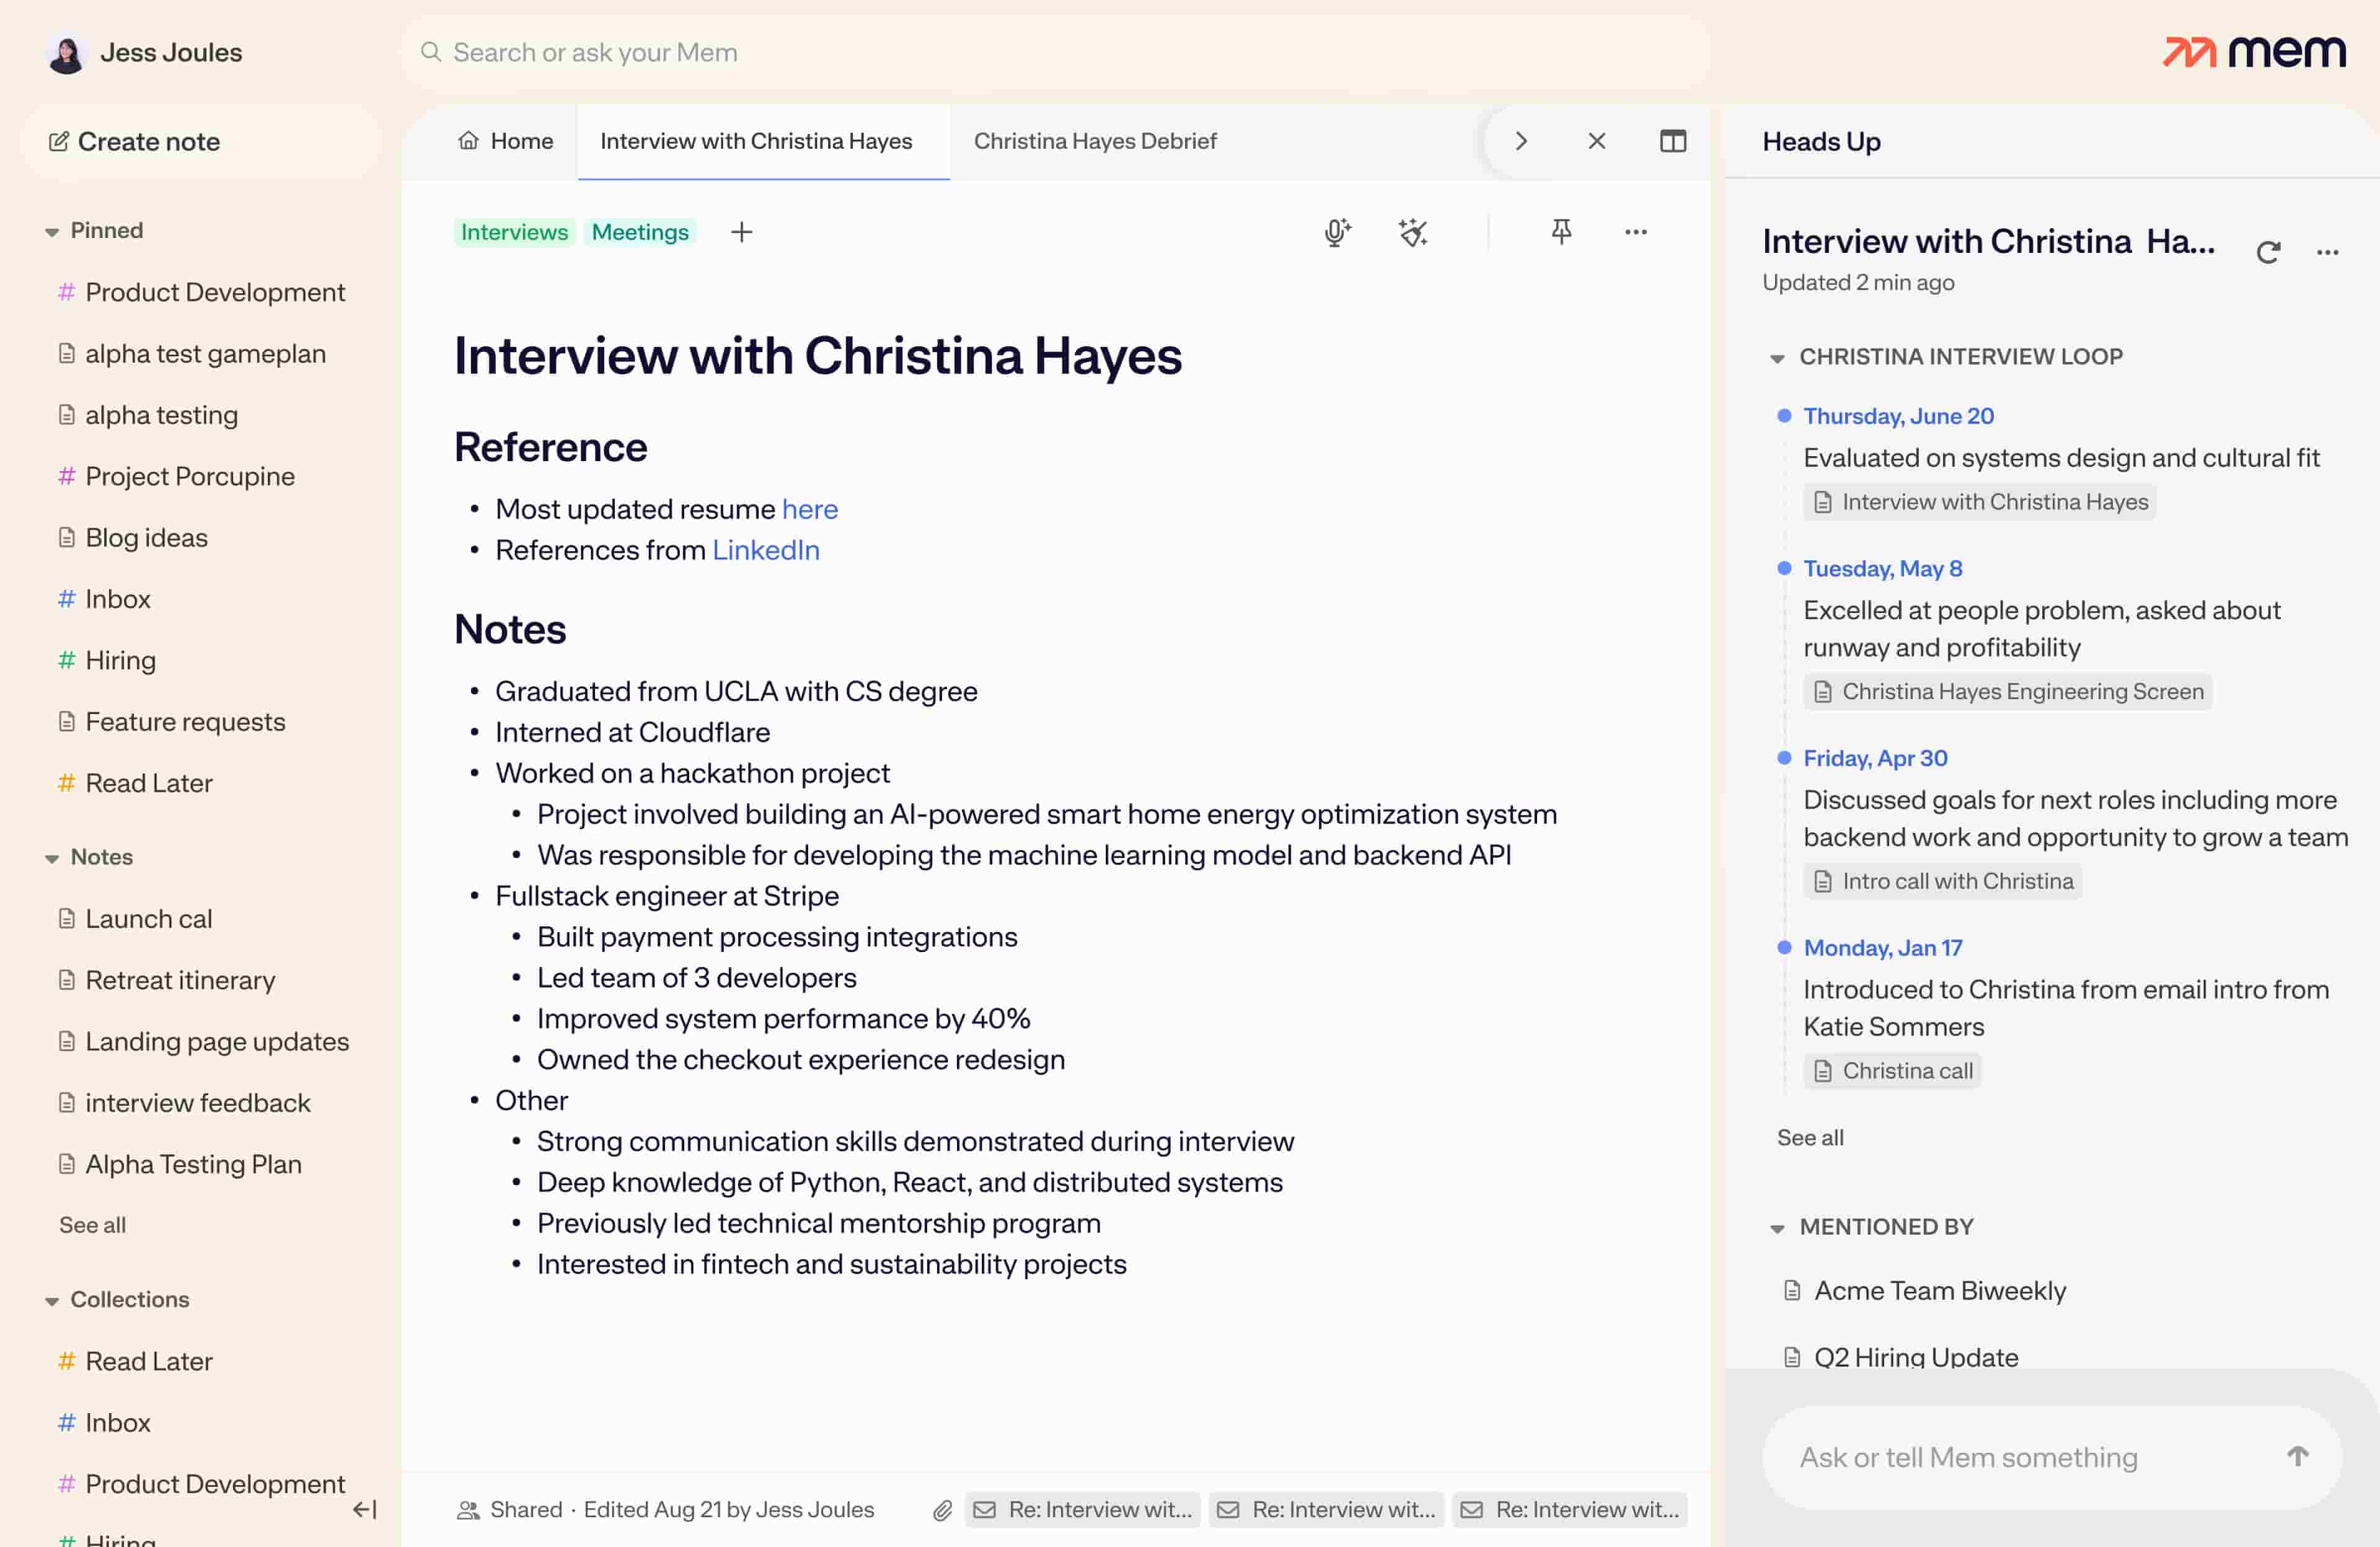Collapse the Pinned section
This screenshot has height=1547, width=2380.
point(52,232)
